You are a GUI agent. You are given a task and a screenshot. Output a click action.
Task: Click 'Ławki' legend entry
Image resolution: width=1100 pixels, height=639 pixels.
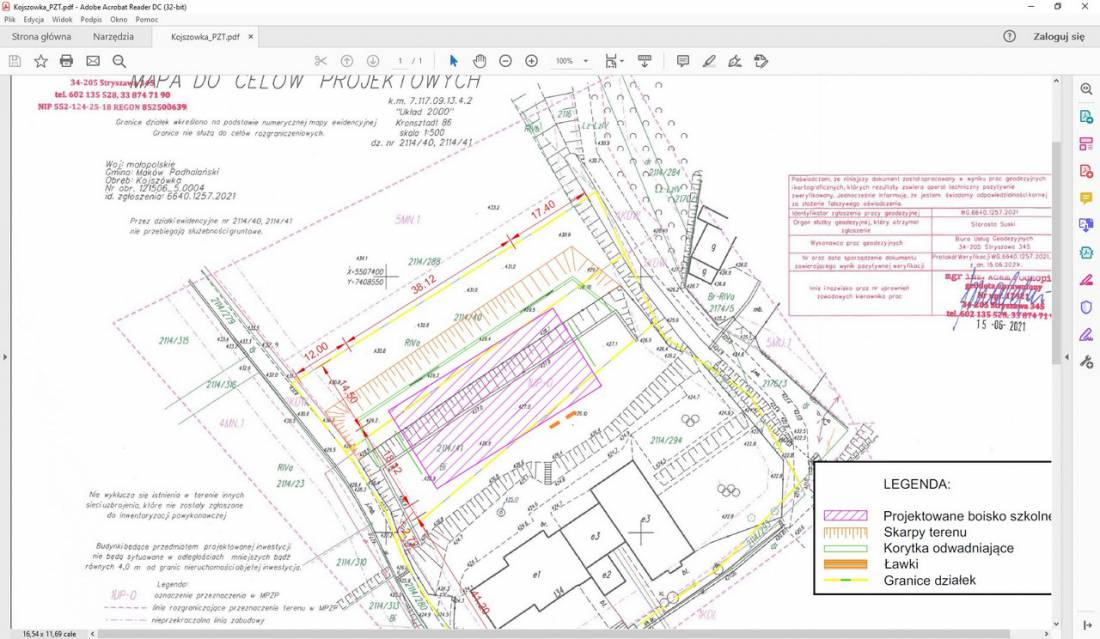click(901, 564)
